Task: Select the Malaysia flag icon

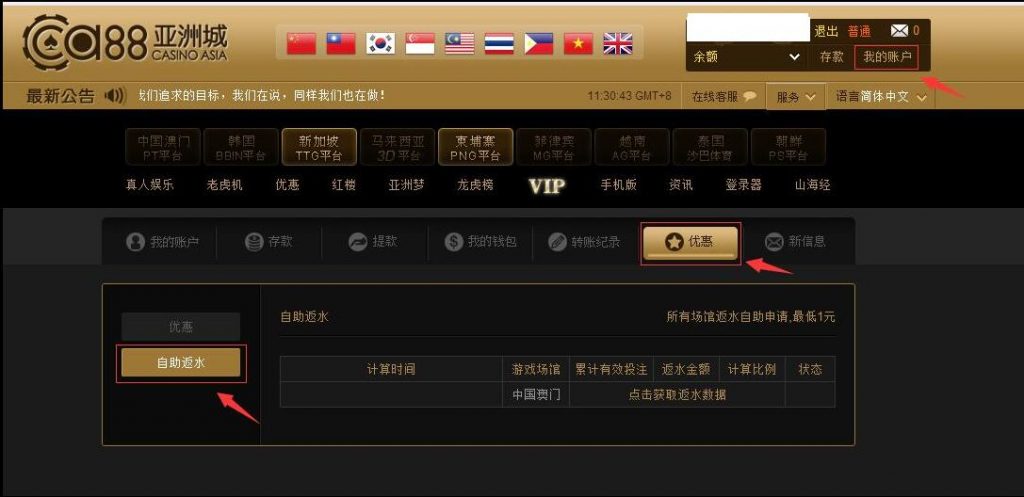Action: pyautogui.click(x=459, y=44)
